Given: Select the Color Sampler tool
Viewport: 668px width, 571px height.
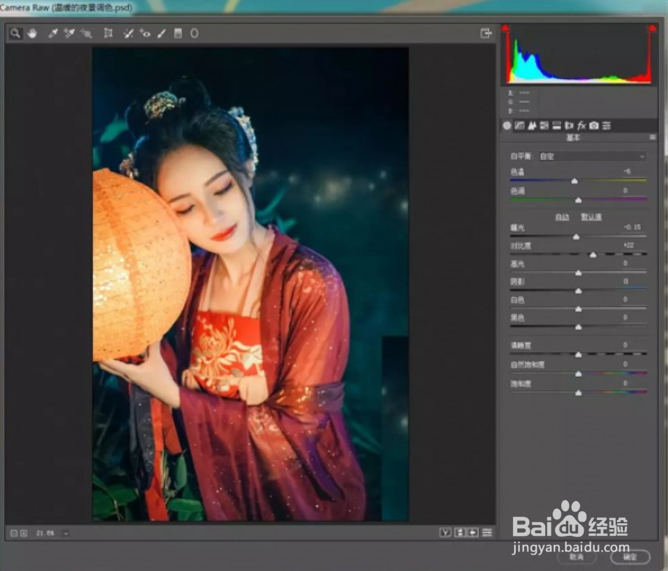Looking at the screenshot, I should (69, 33).
